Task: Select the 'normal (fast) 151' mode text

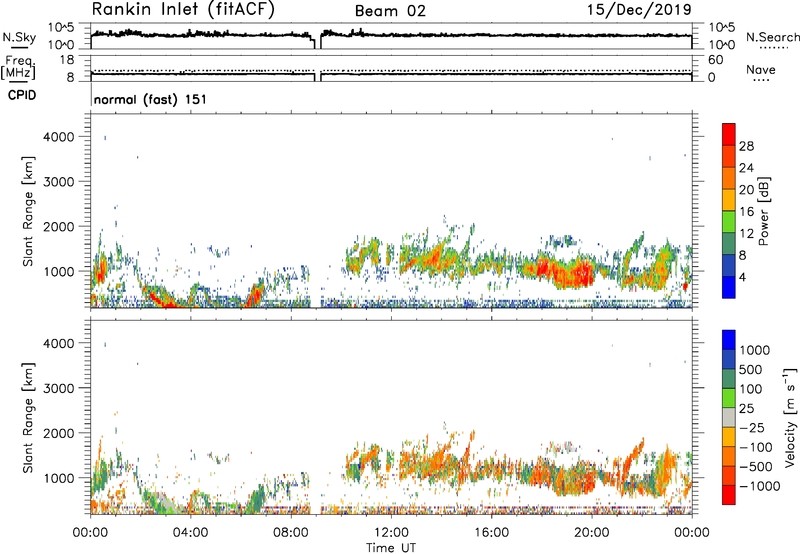Action: 151,99
